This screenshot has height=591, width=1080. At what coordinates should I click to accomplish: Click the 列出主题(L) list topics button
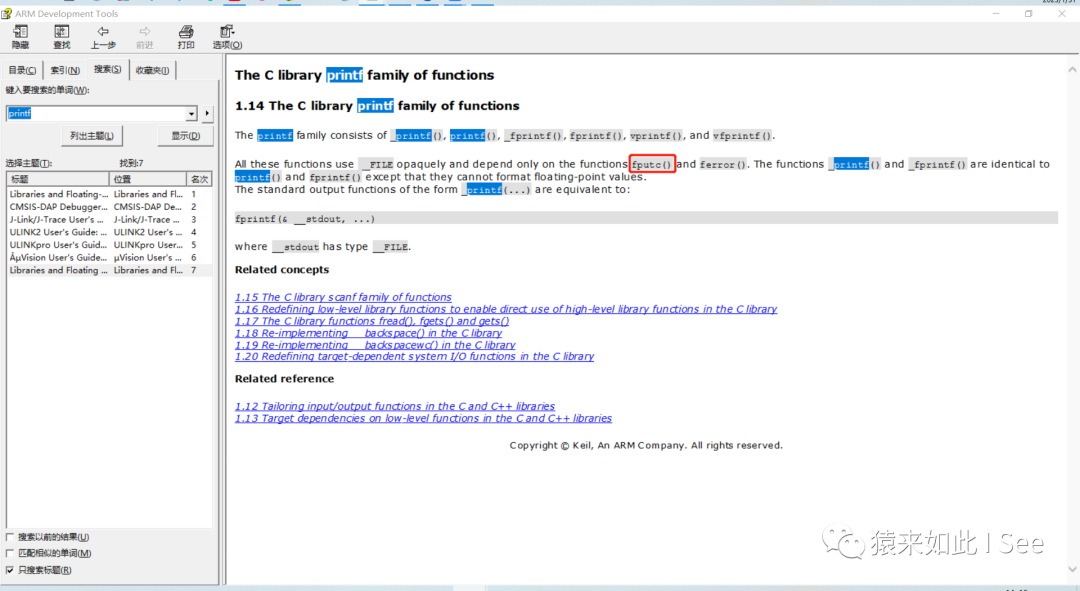coord(92,136)
